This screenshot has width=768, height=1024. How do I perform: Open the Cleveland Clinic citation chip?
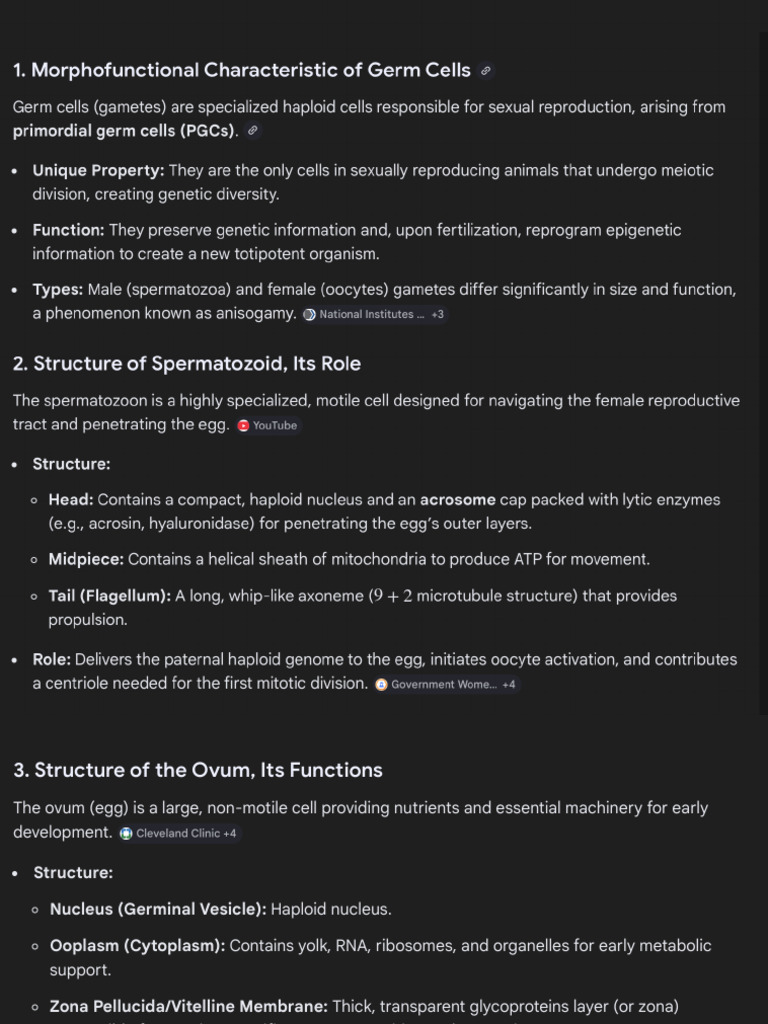click(x=180, y=833)
